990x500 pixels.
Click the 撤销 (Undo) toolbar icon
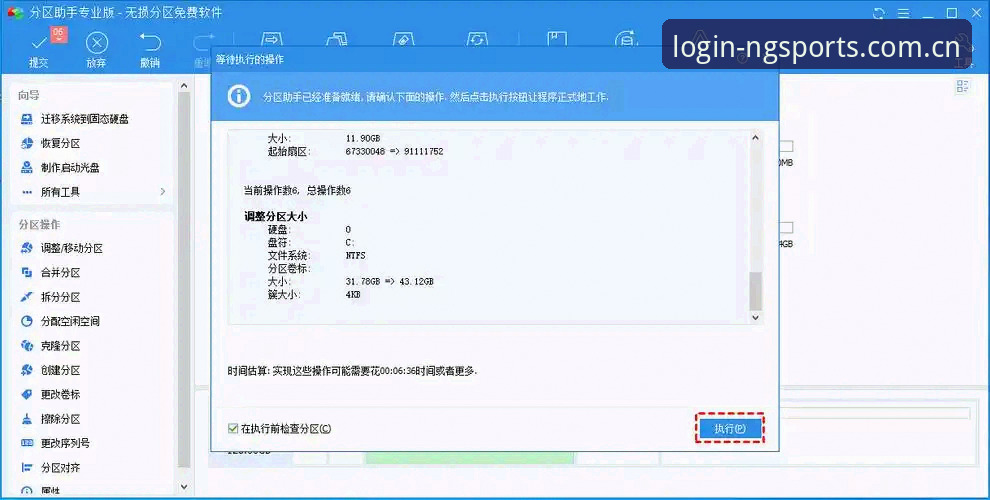[150, 43]
